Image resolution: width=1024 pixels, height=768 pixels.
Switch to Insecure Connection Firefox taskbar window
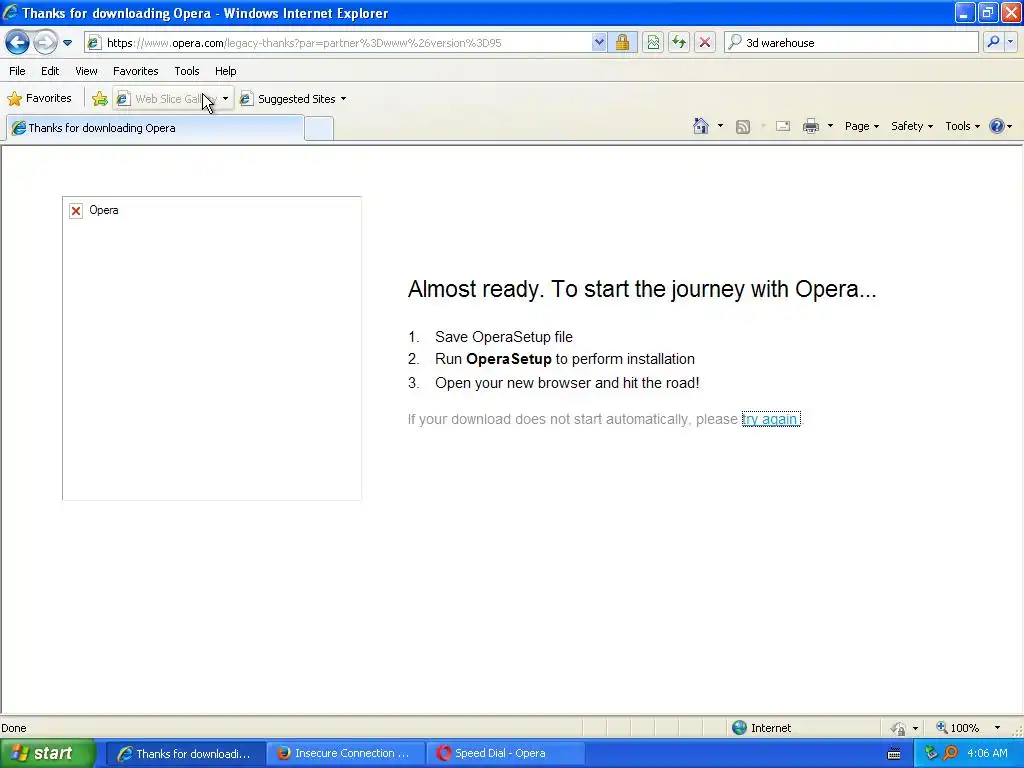[x=345, y=754]
